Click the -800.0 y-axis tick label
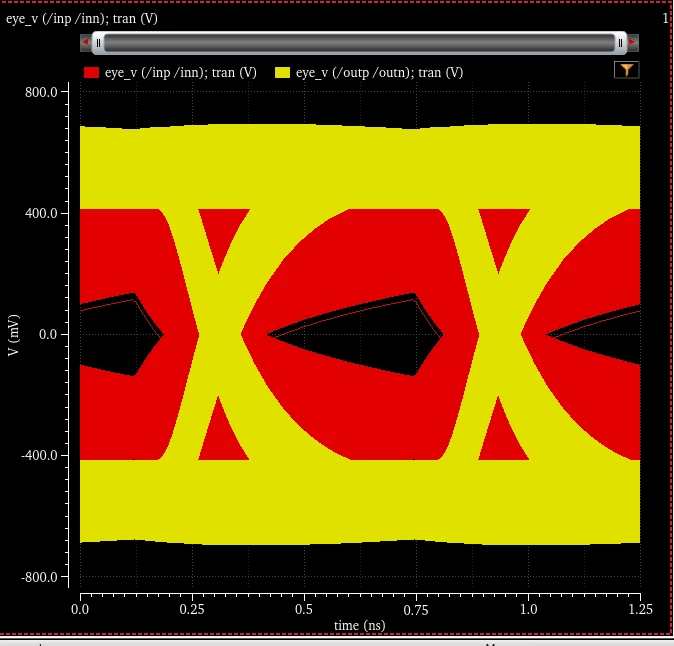The width and height of the screenshot is (674, 646). click(39, 577)
